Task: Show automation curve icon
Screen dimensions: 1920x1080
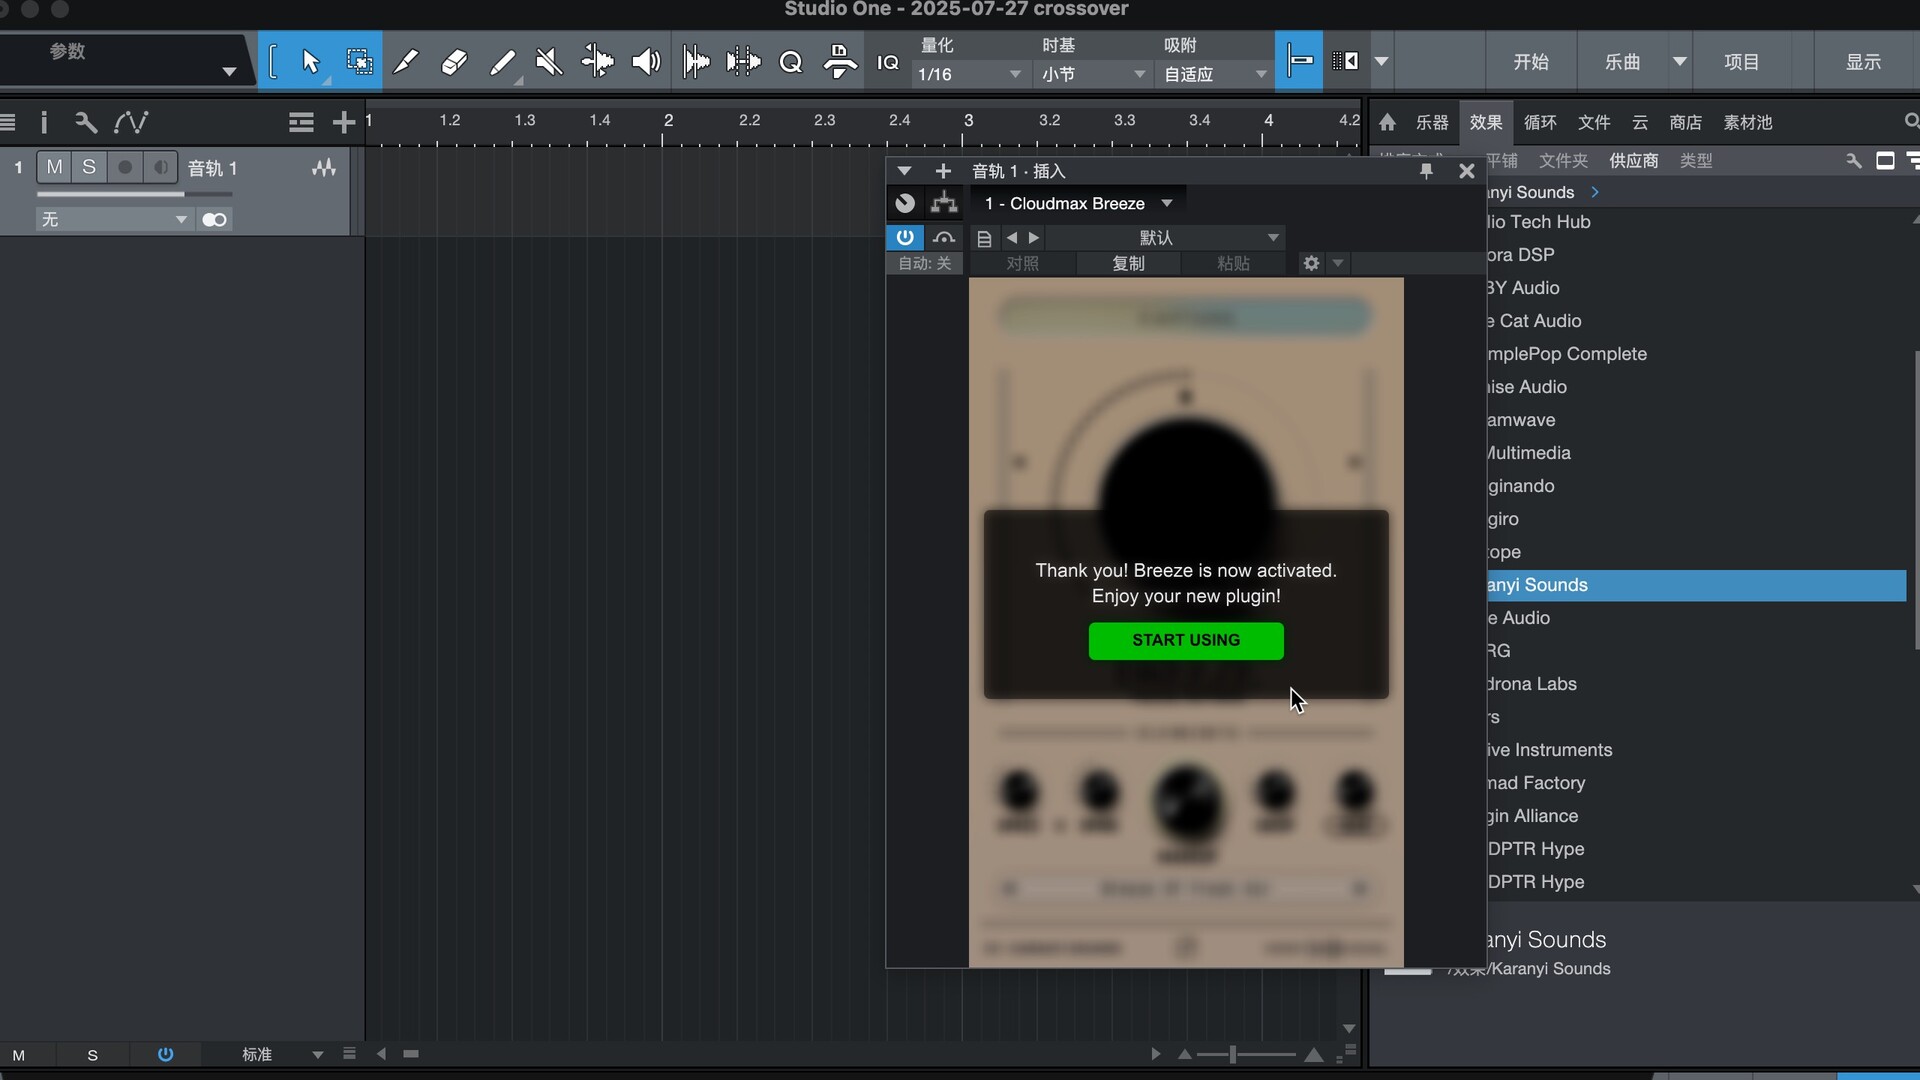Action: pos(131,122)
